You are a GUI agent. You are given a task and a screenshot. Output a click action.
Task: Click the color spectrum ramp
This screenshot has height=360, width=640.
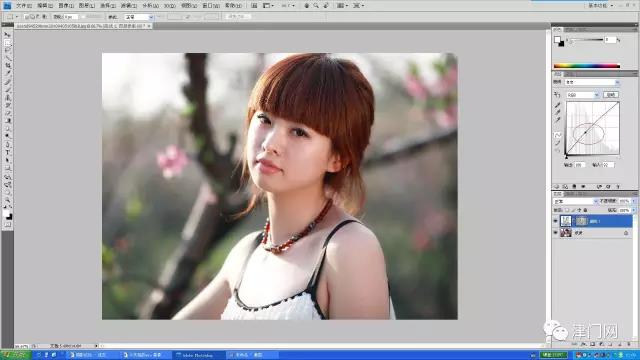click(x=587, y=66)
